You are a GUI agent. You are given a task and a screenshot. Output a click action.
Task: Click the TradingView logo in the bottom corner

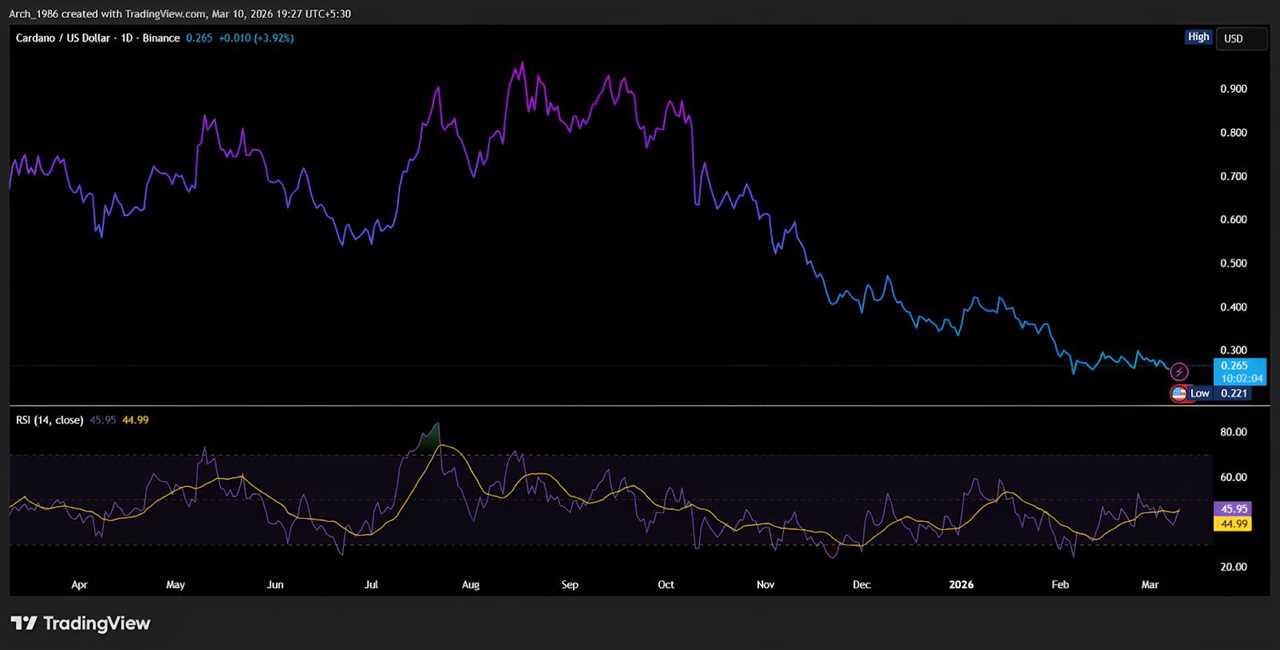80,623
